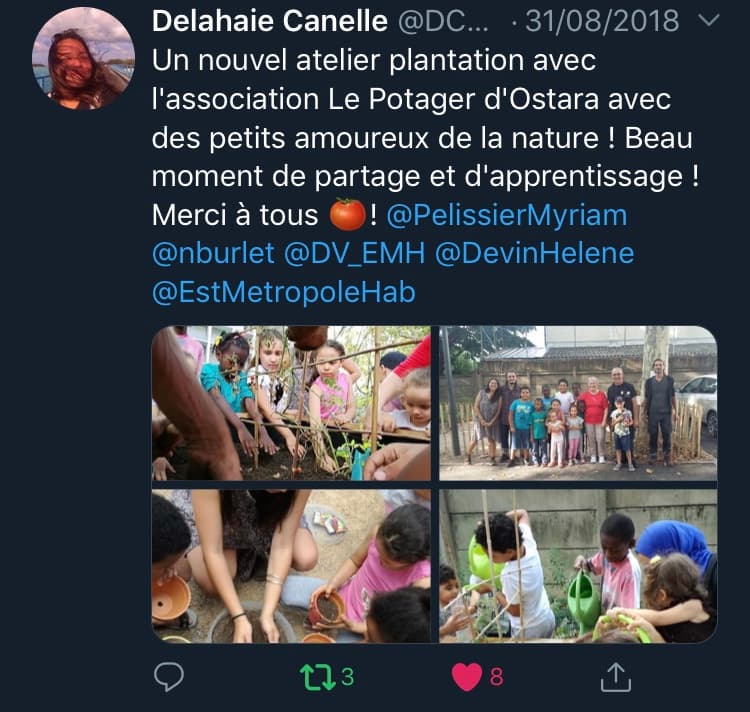750x712 pixels.
Task: Open the @DV_EMH mention
Action: [354, 253]
